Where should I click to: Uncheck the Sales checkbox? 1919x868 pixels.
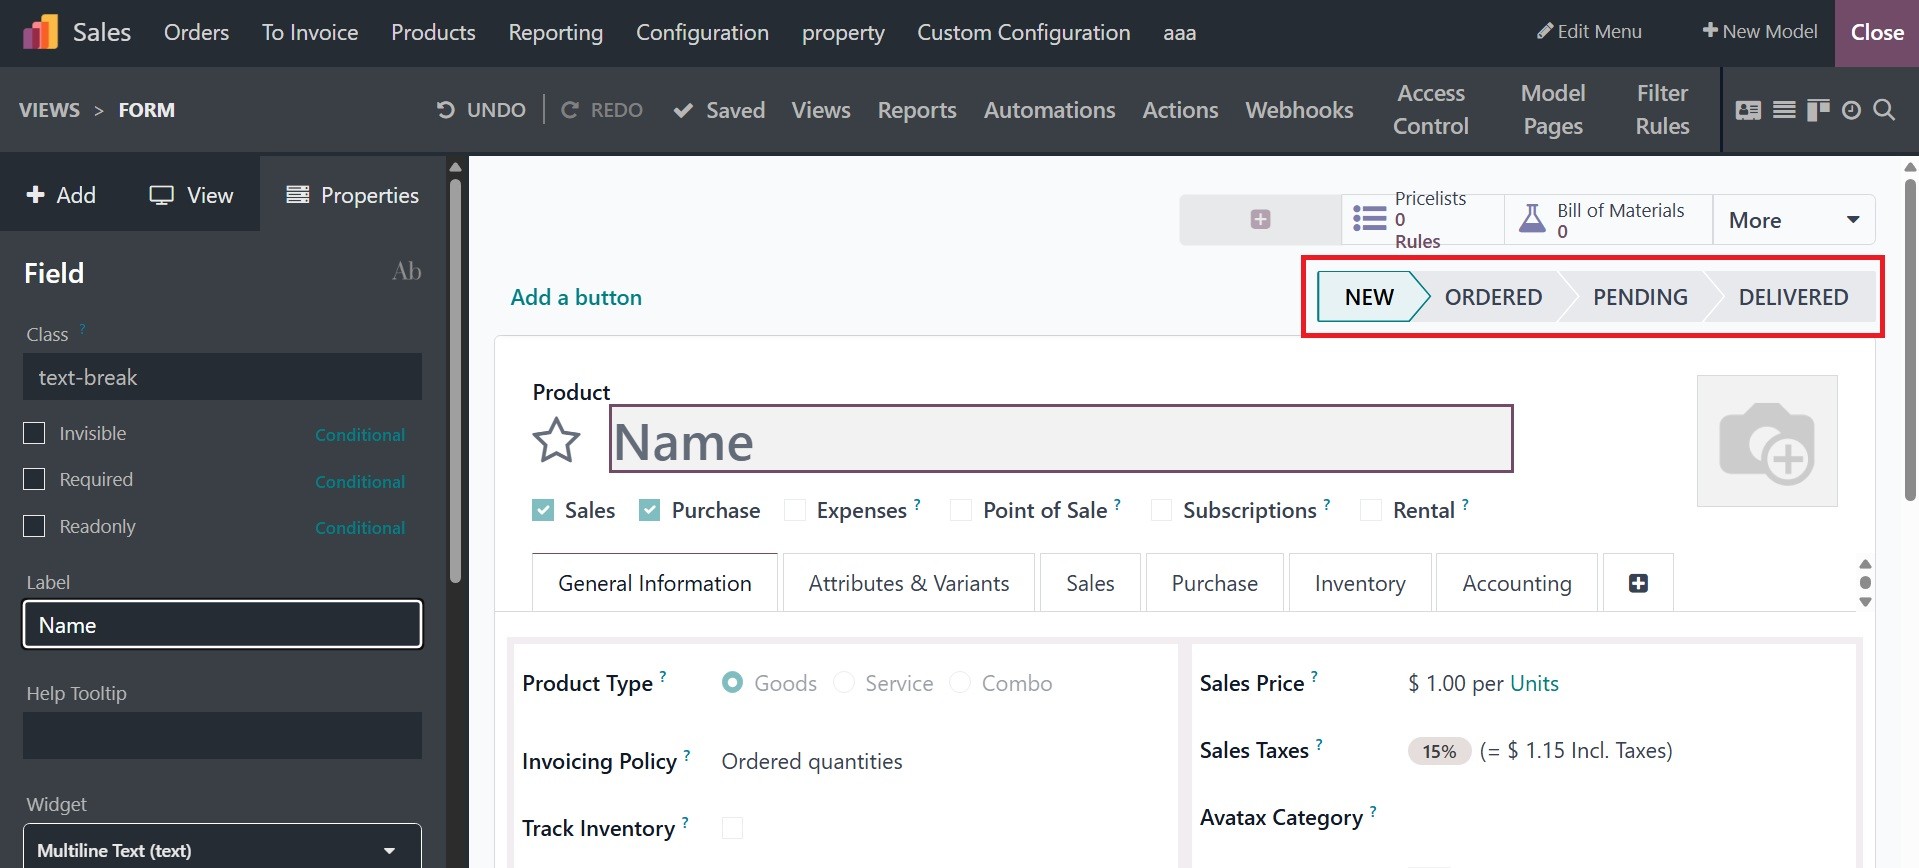543,510
